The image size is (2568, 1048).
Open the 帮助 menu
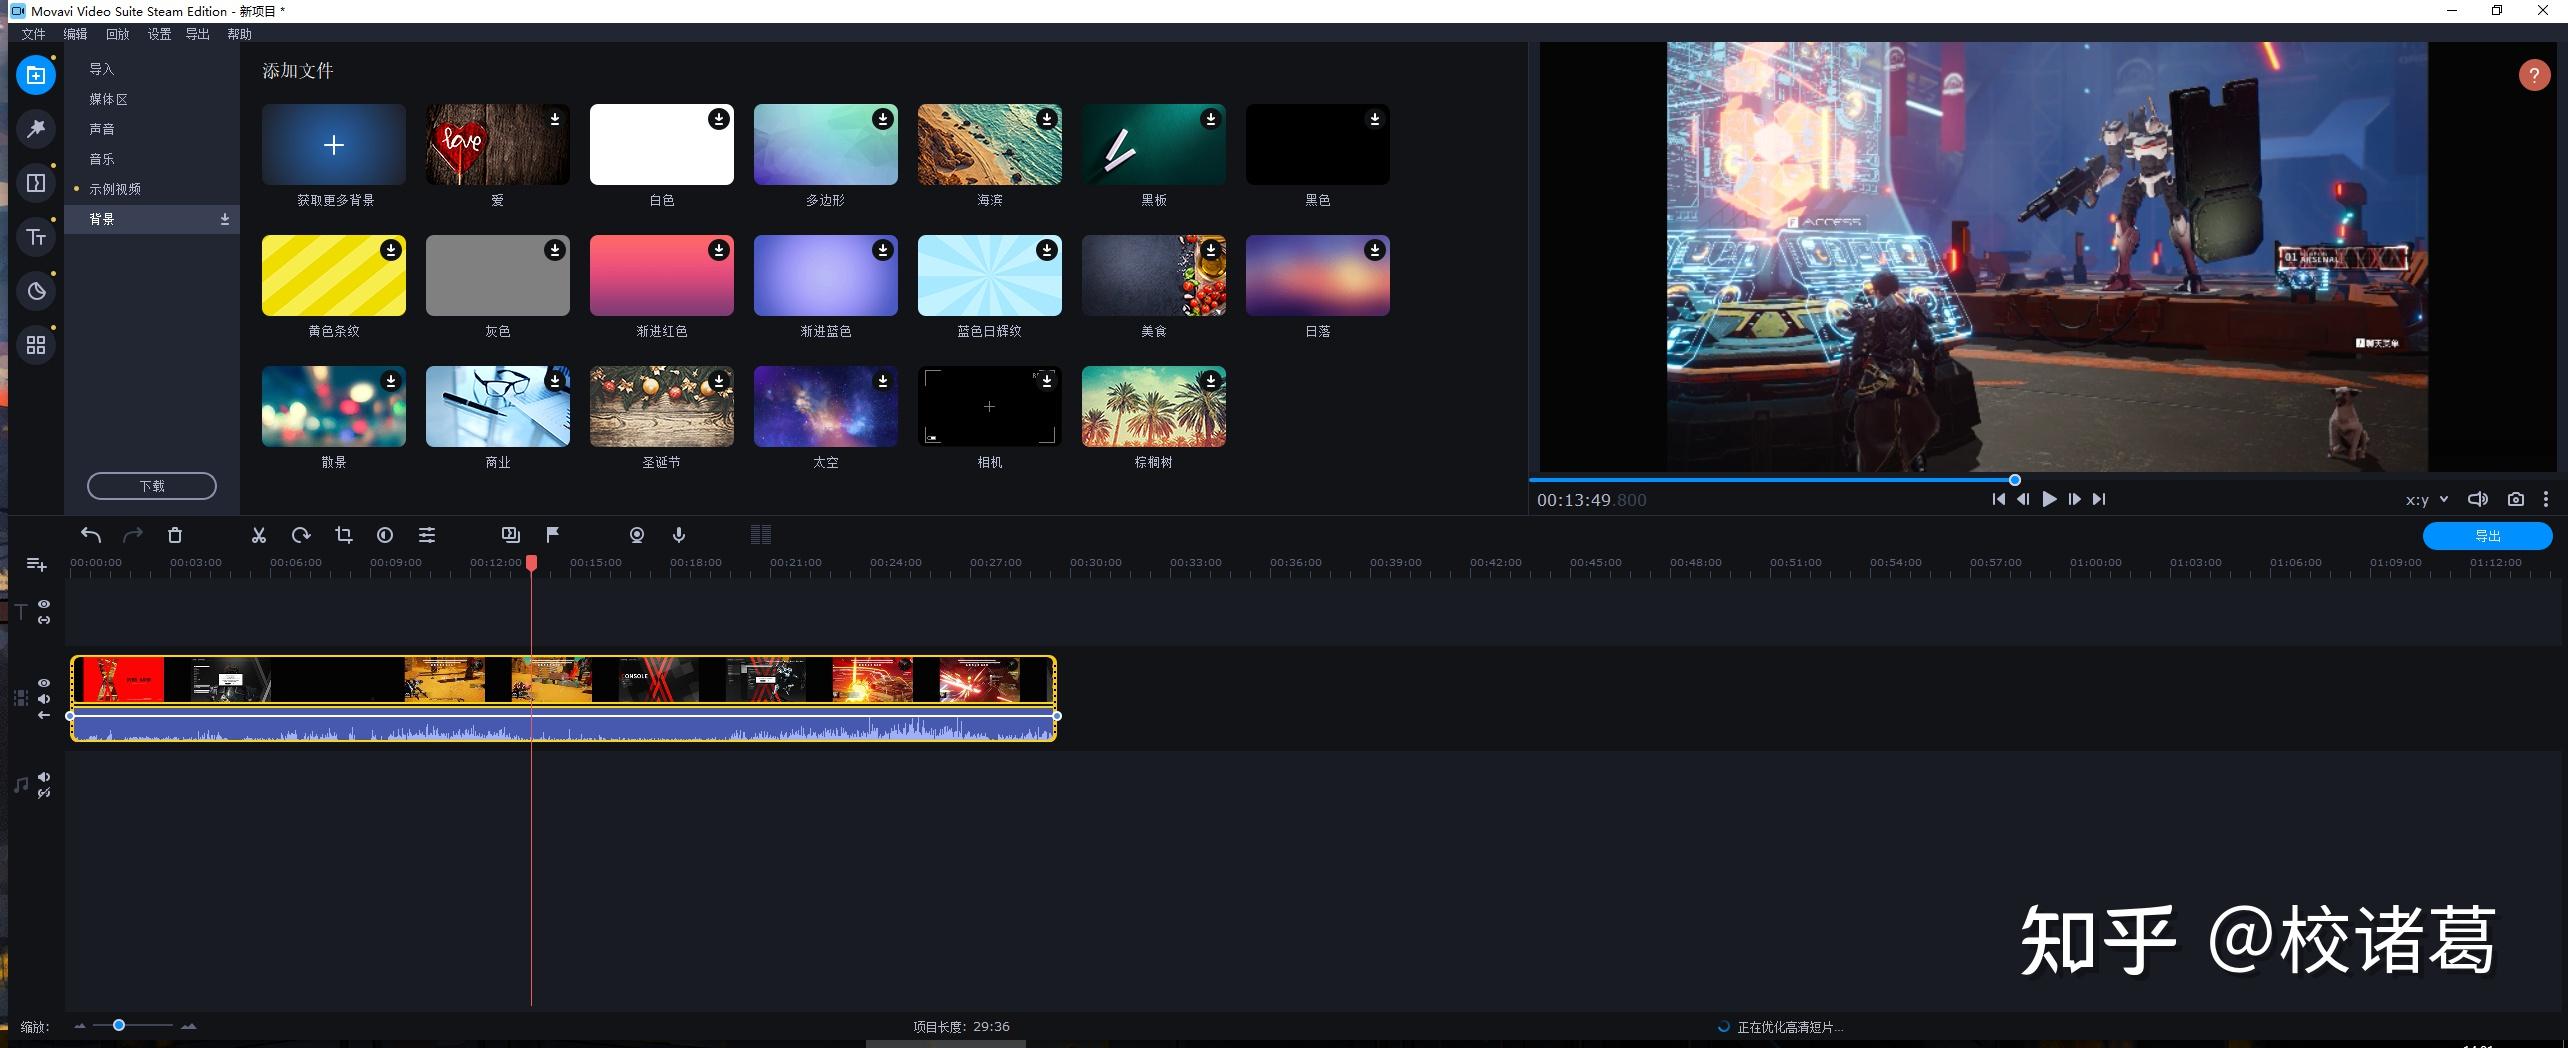coord(239,34)
